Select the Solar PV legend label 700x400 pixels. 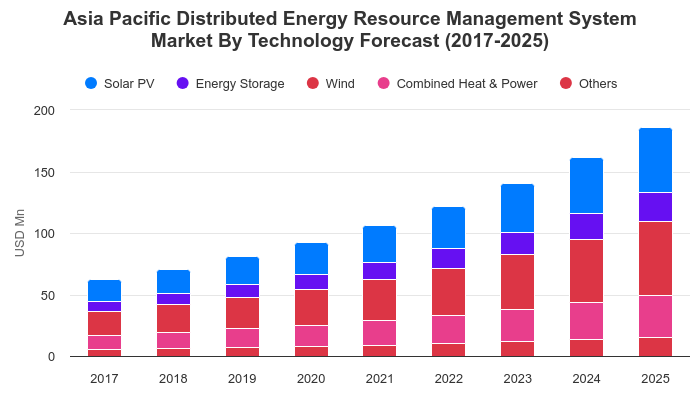point(129,83)
